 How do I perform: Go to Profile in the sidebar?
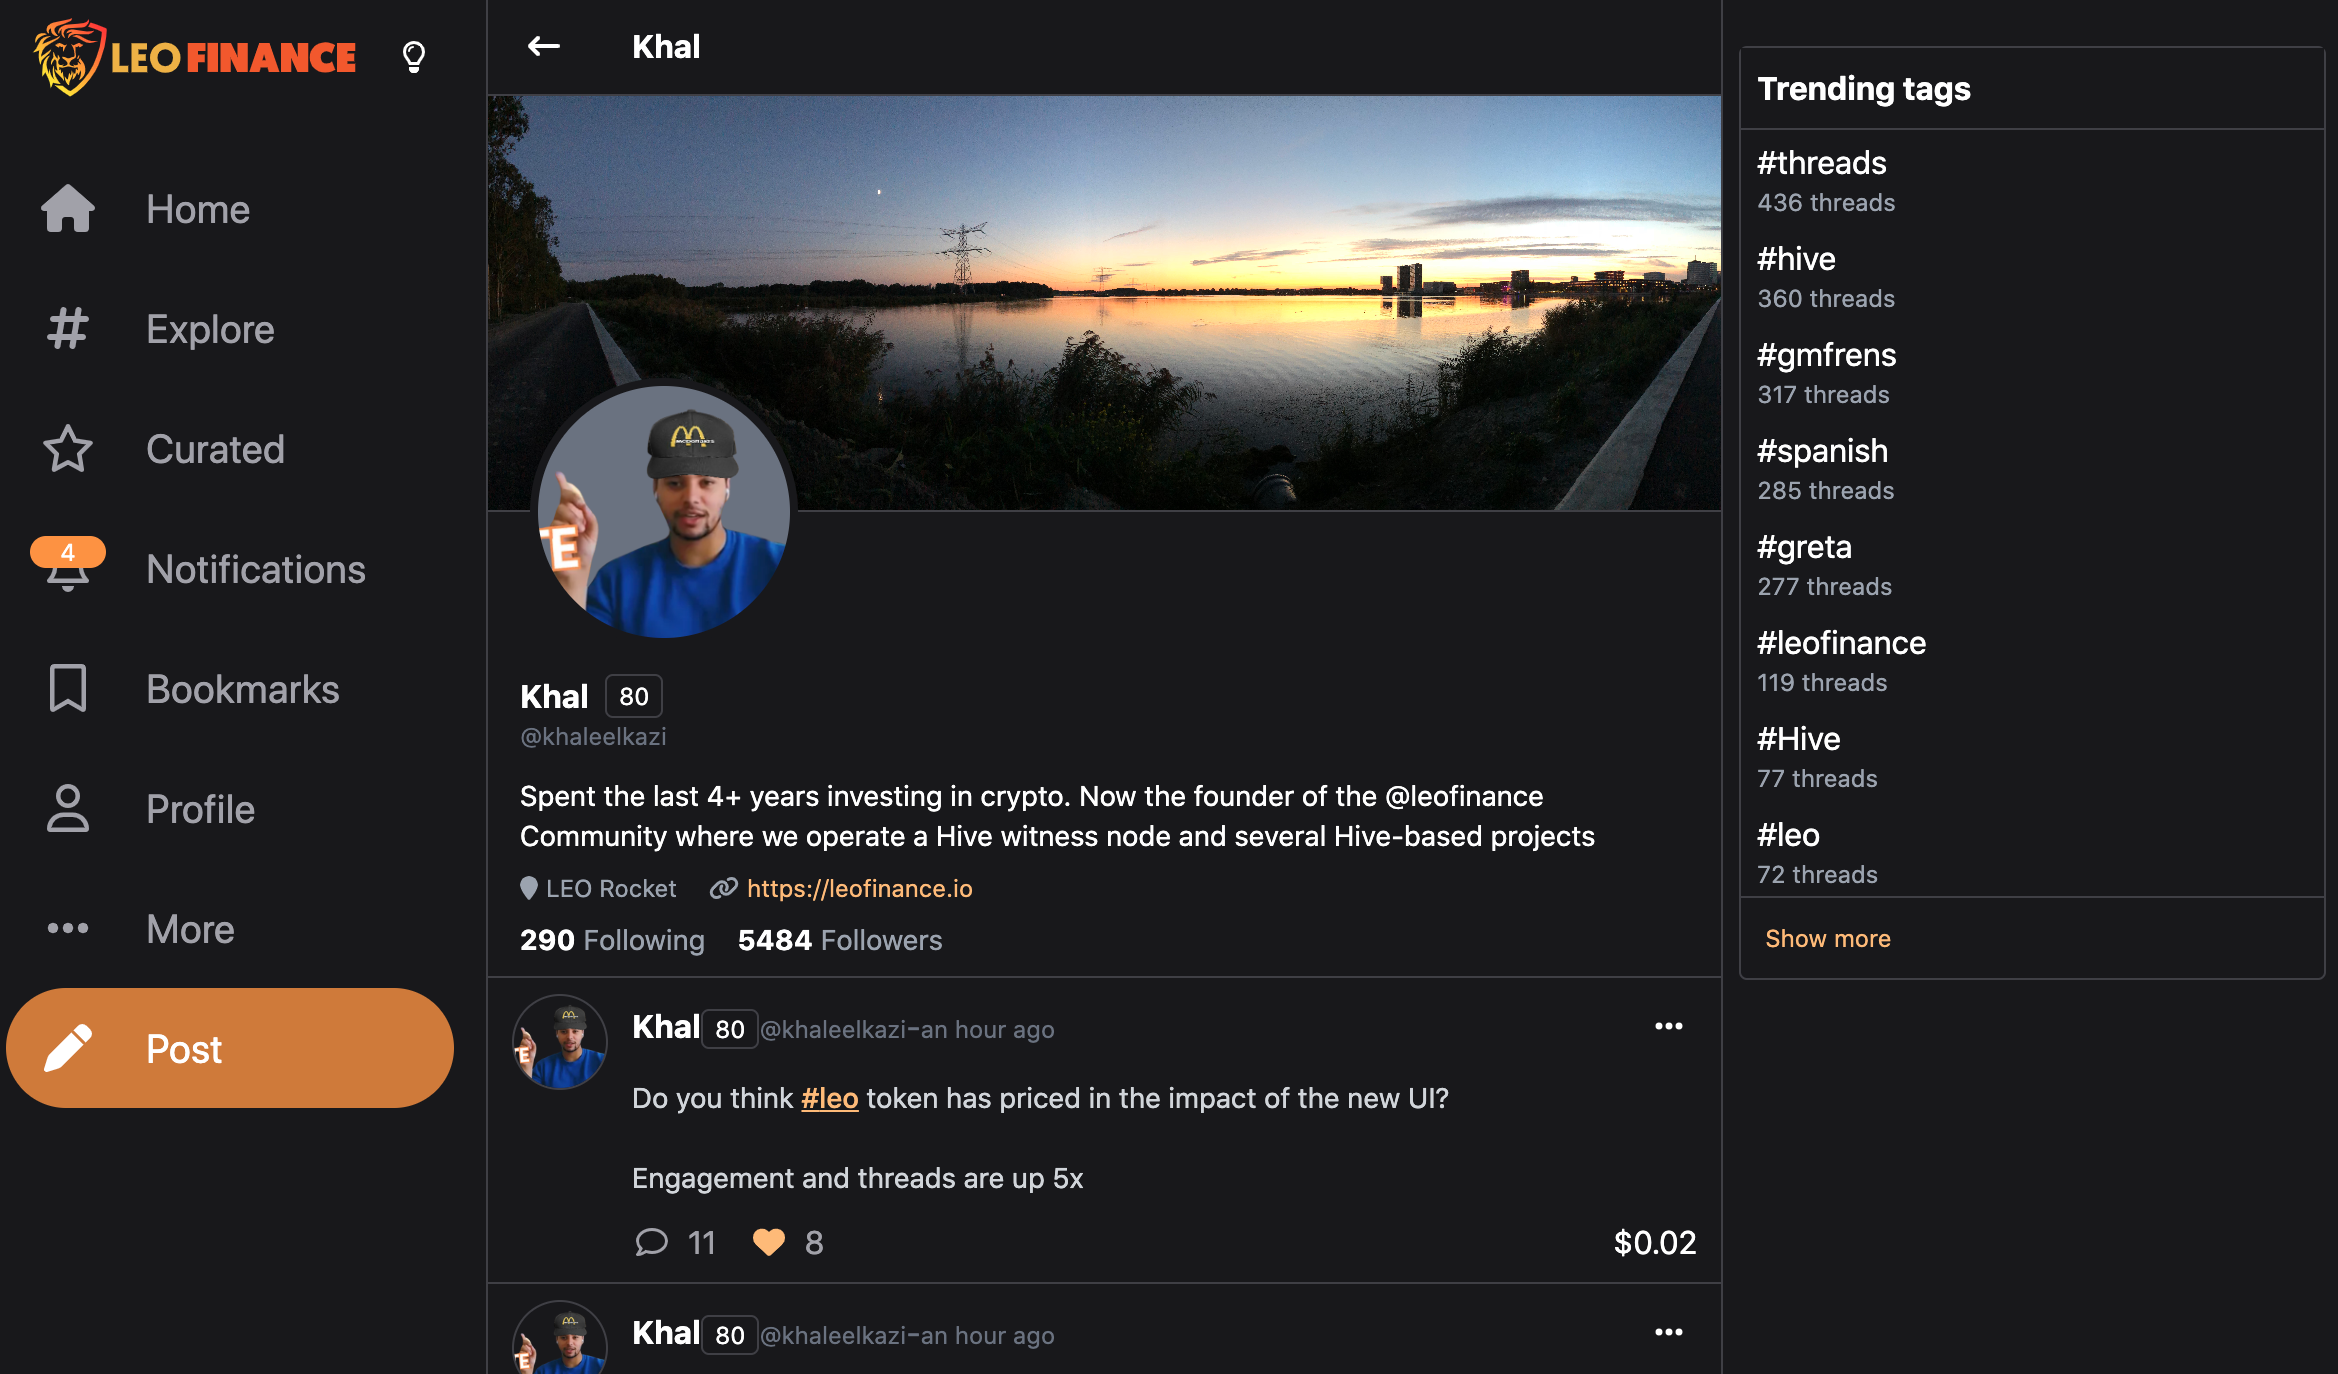pyautogui.click(x=200, y=809)
